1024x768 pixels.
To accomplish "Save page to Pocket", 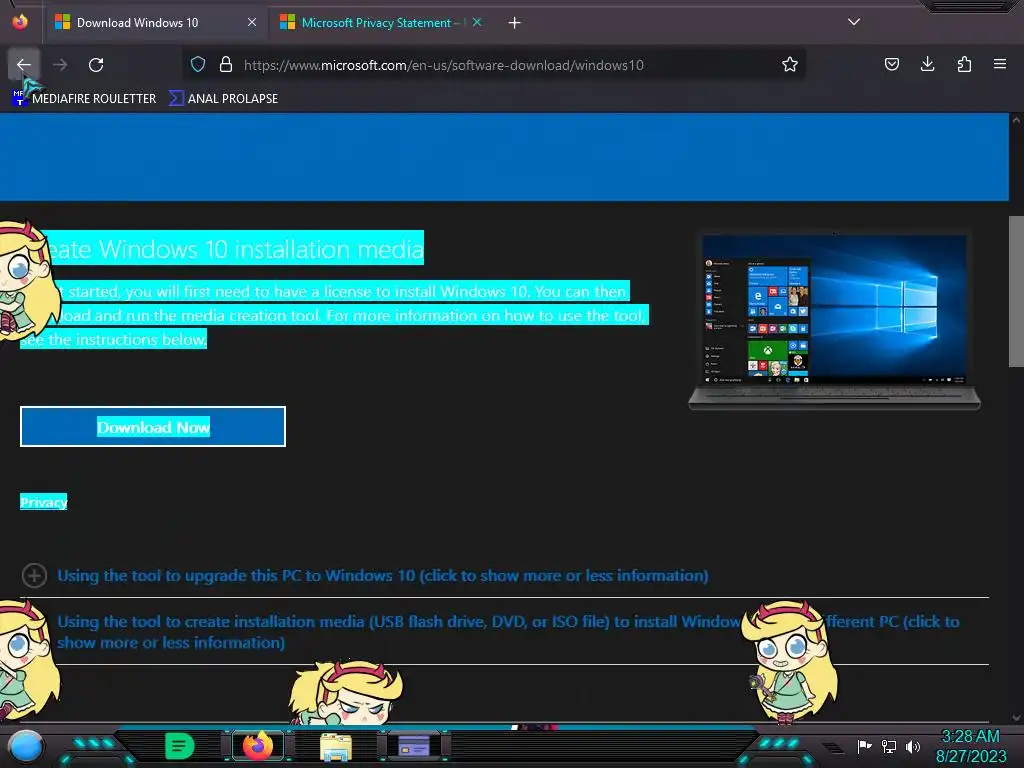I will coord(891,64).
